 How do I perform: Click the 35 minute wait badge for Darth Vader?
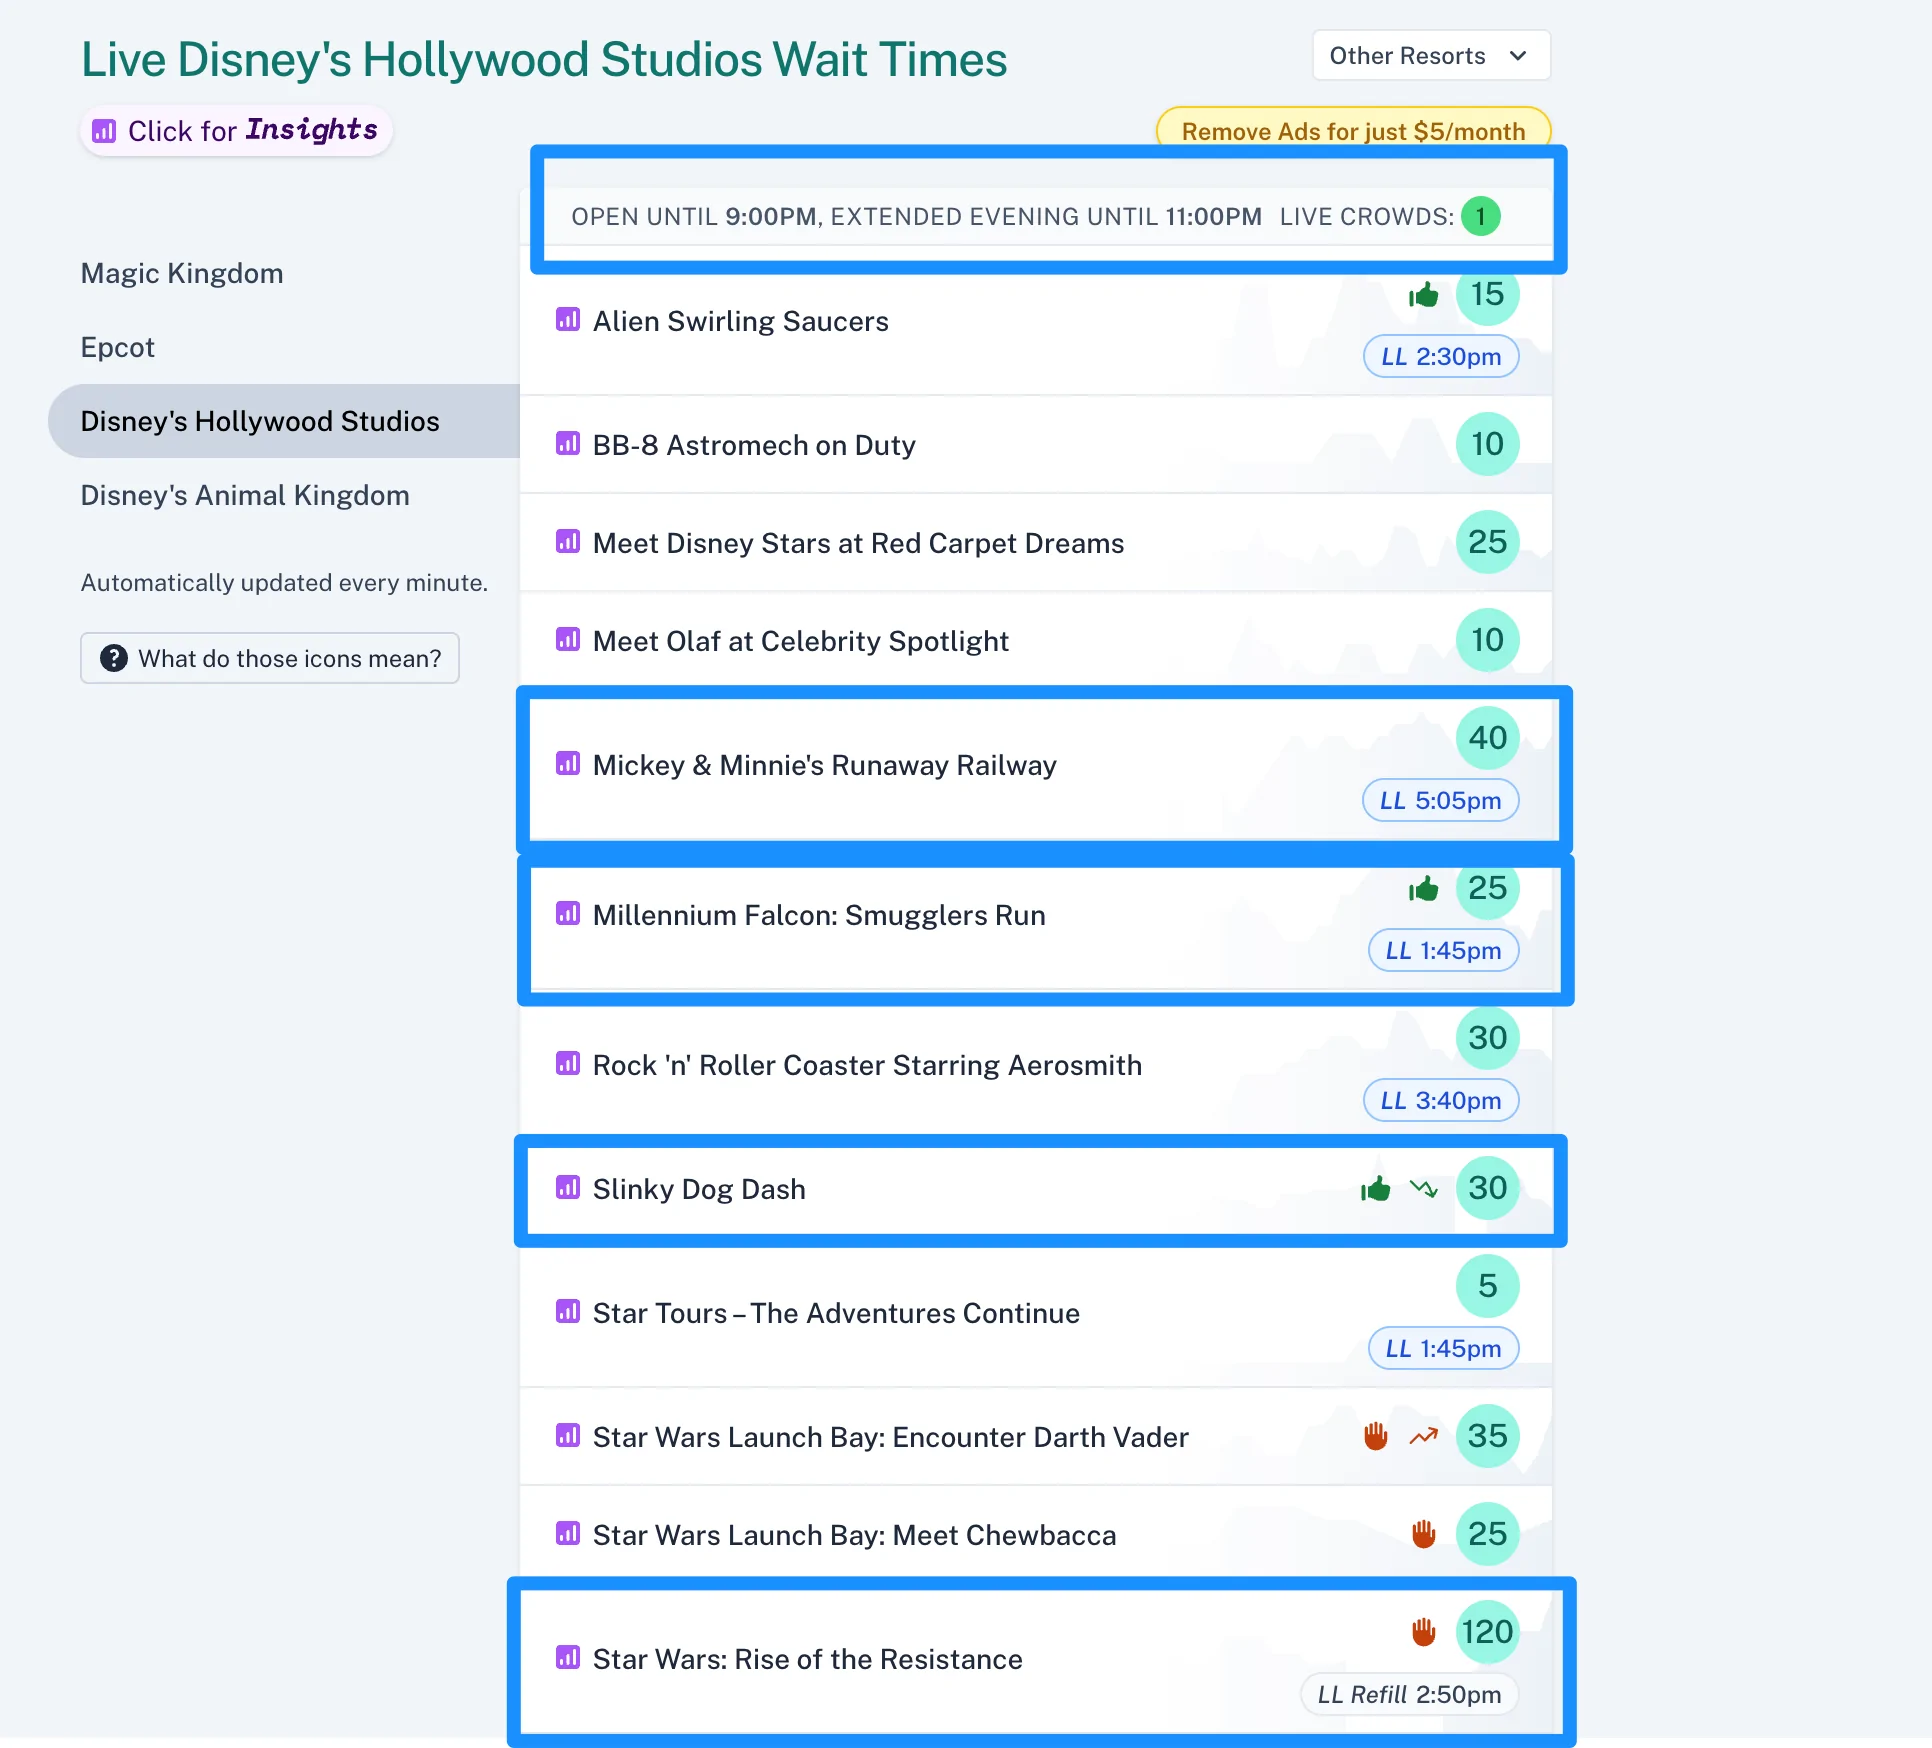pos(1487,1436)
